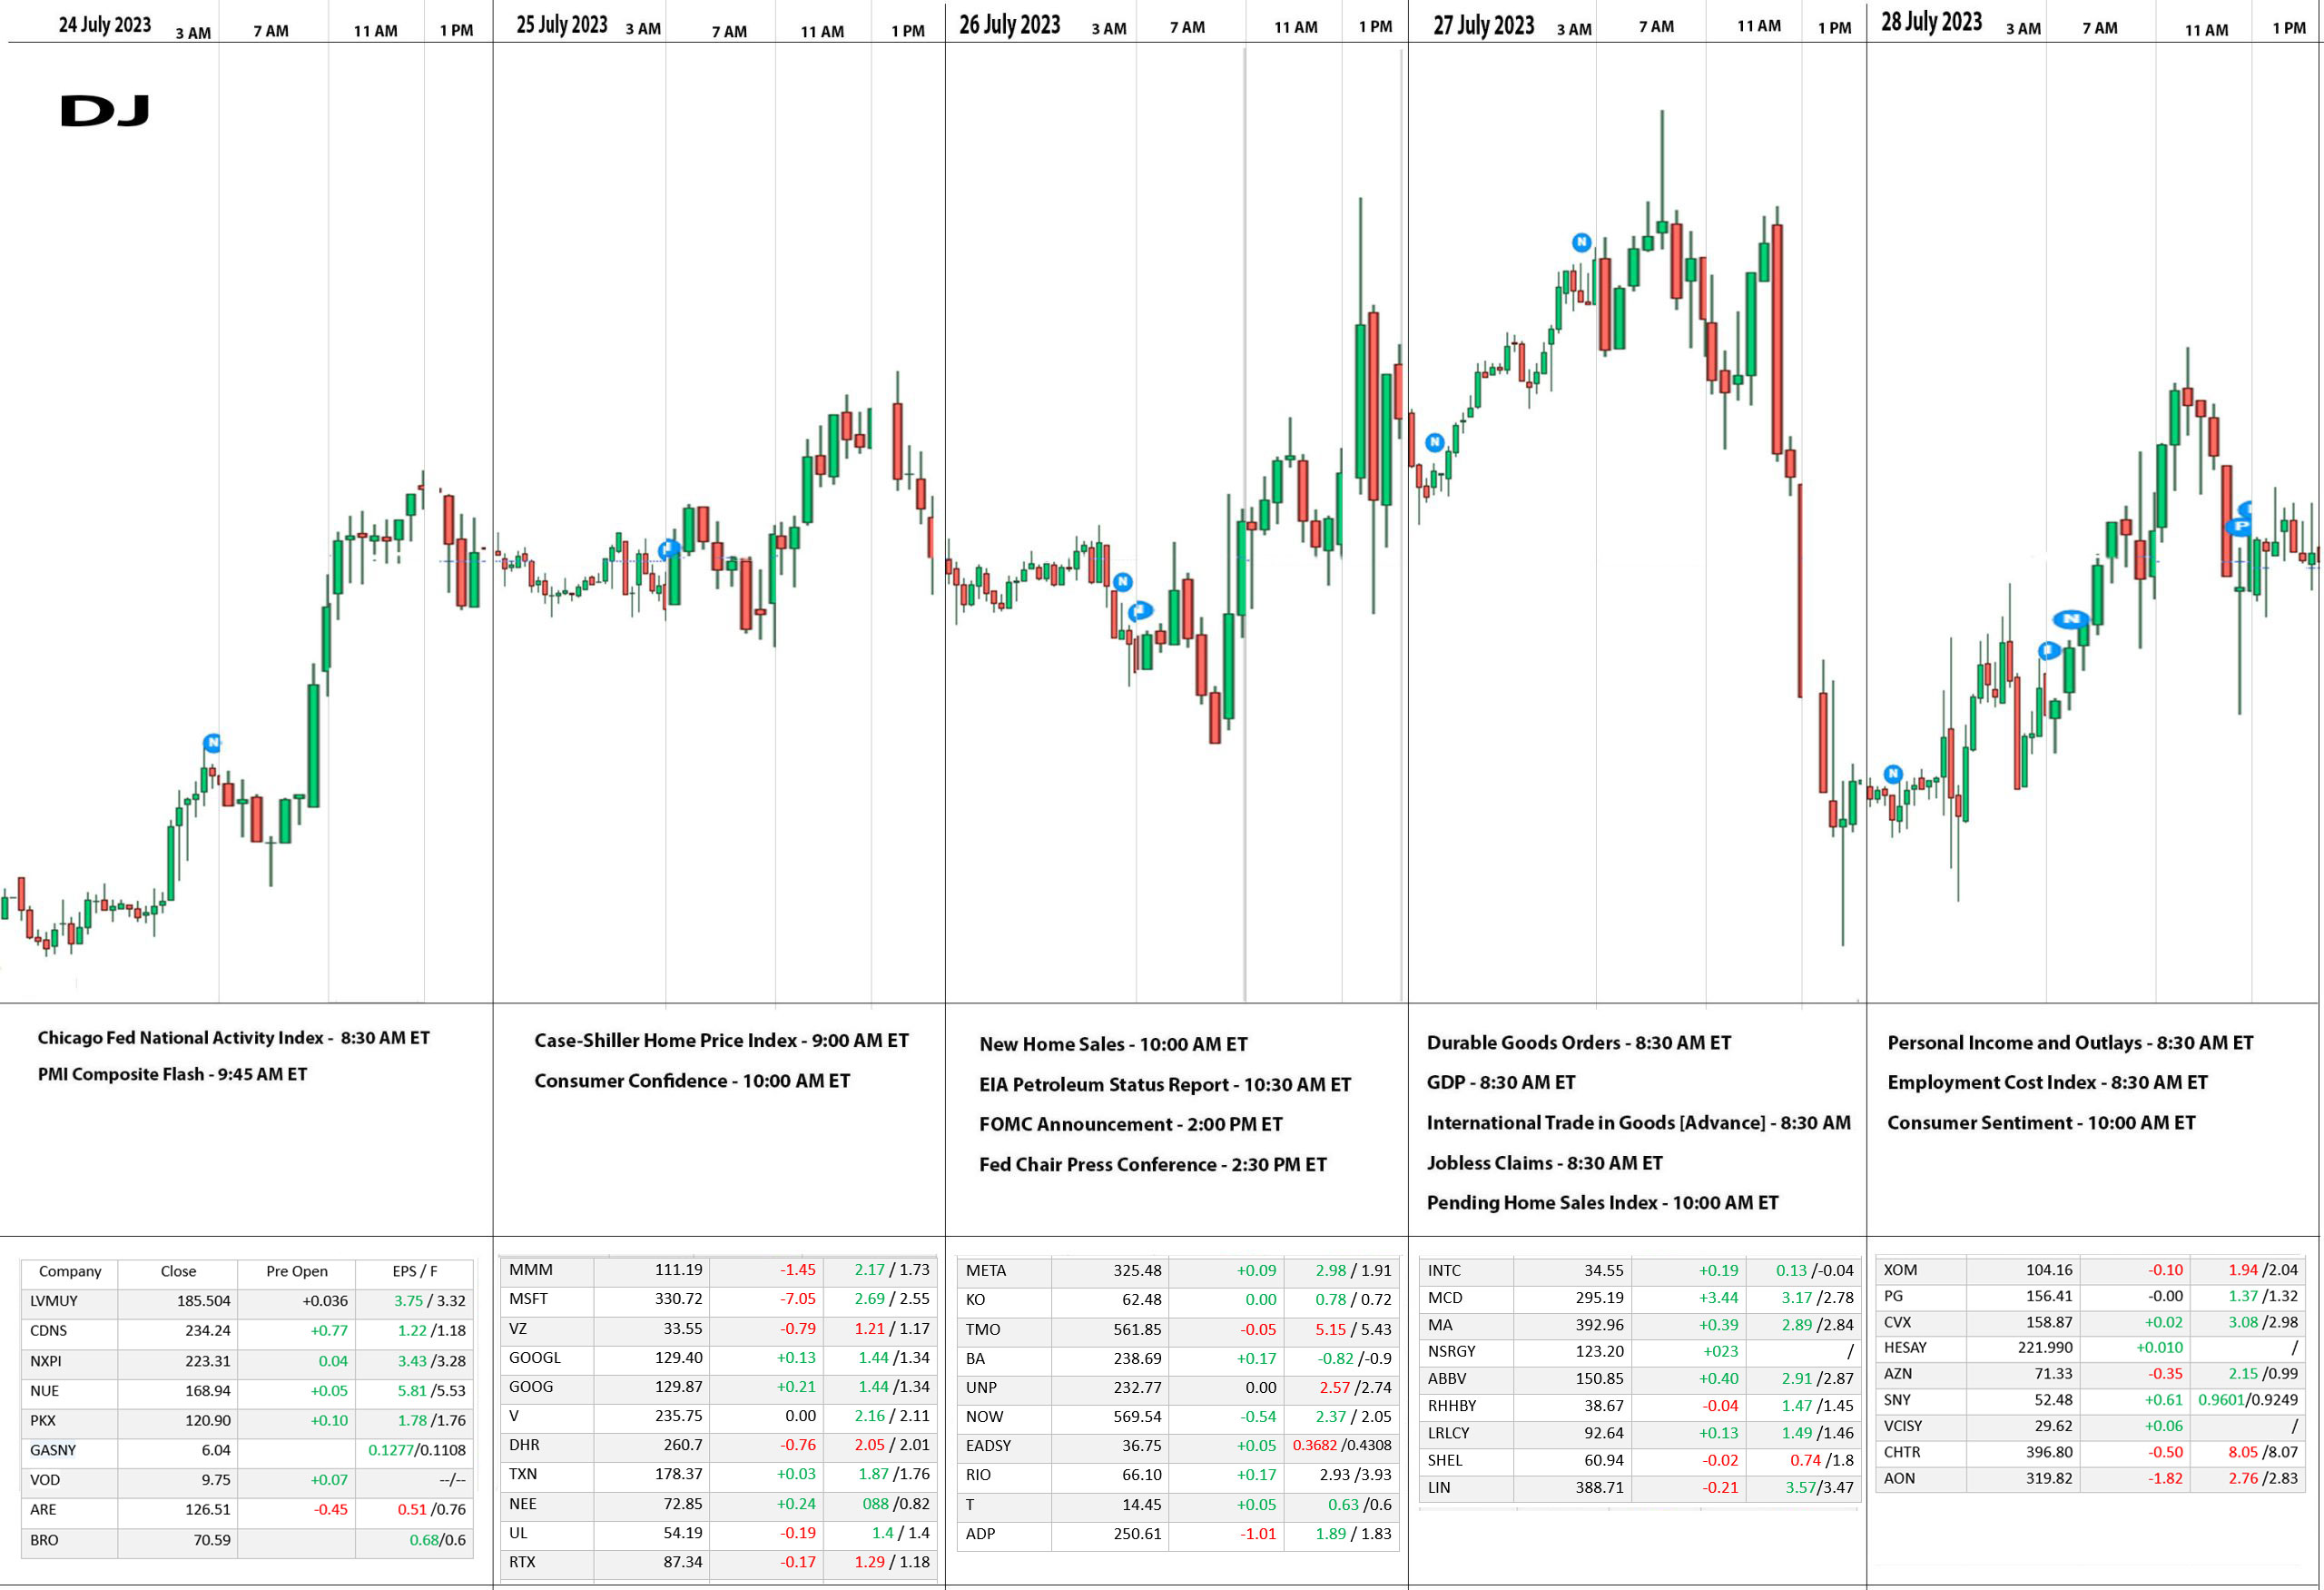The height and width of the screenshot is (1590, 2324).
Task: Click GDP - 8:30 AM ET event
Action: (1500, 1082)
